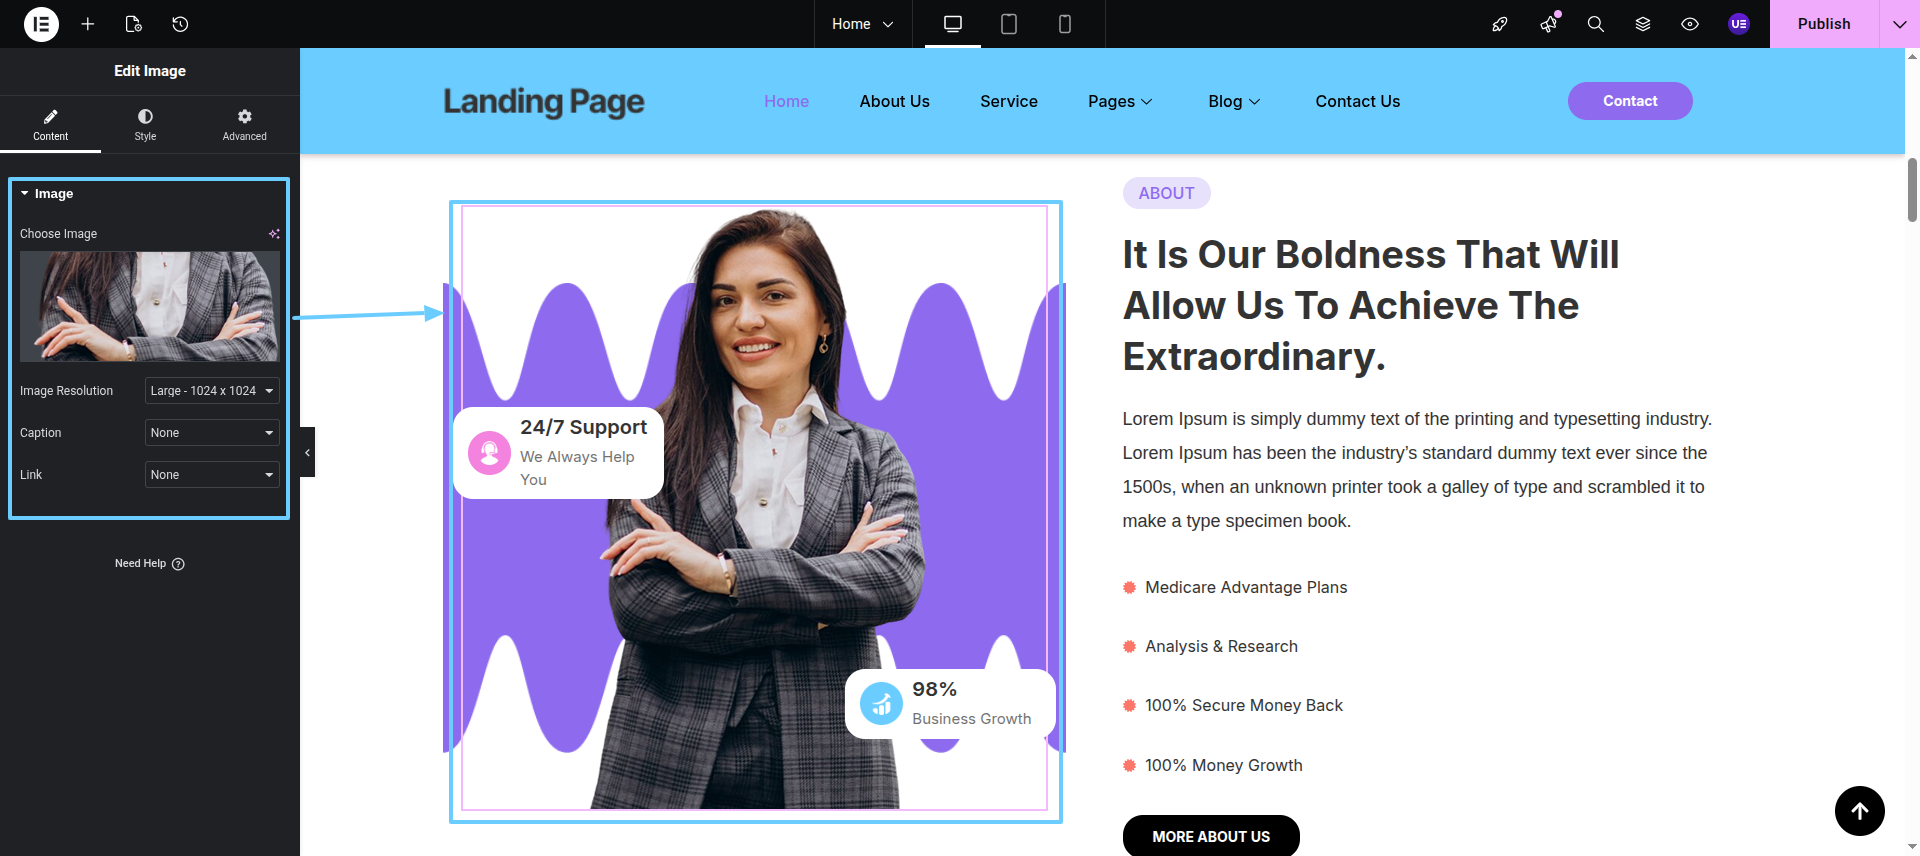Click the Need Help link

point(150,564)
